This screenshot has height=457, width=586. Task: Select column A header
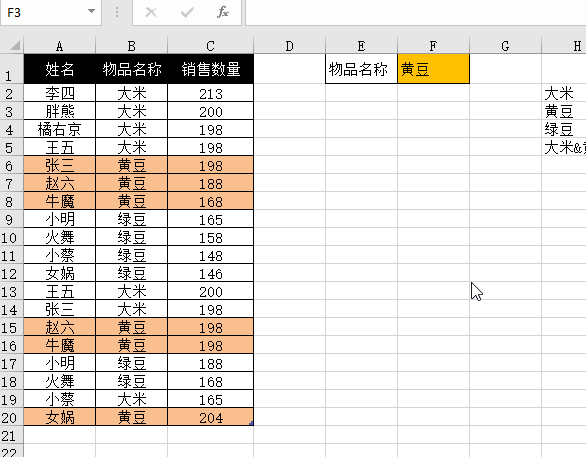60,46
